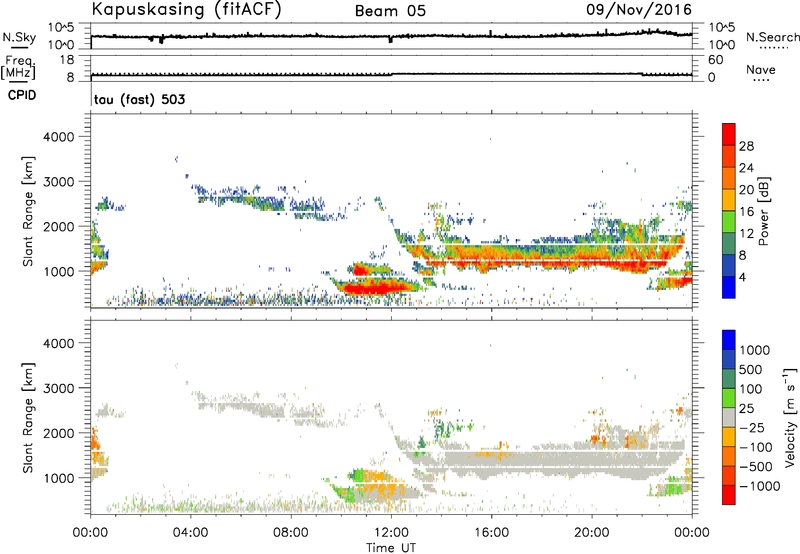The height and width of the screenshot is (554, 800).
Task: Click the red top segment of the power colorbar
Action: coord(729,134)
